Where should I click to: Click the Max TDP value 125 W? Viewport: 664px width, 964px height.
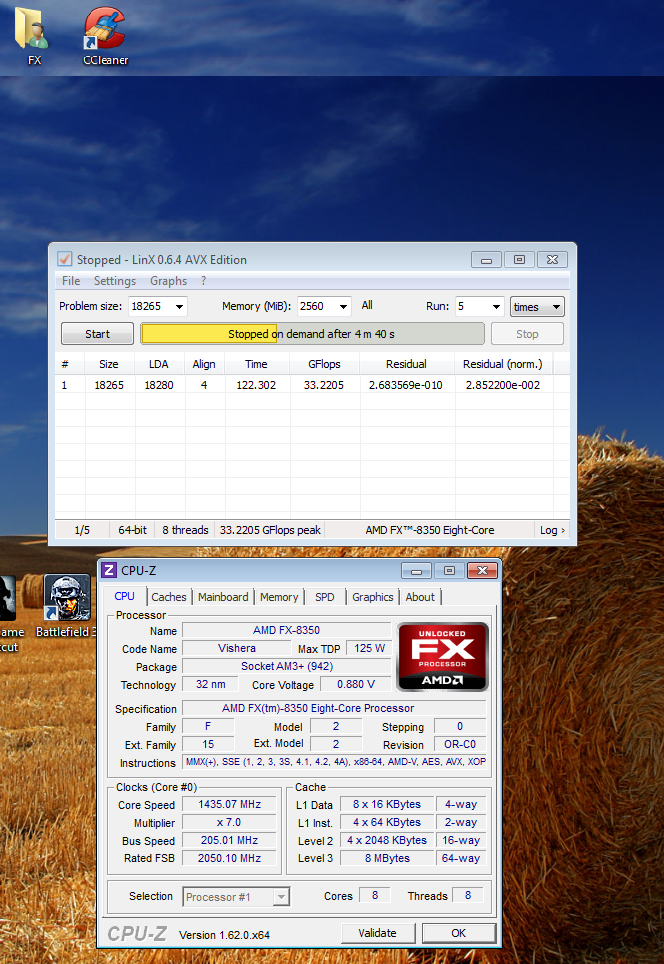pyautogui.click(x=369, y=648)
